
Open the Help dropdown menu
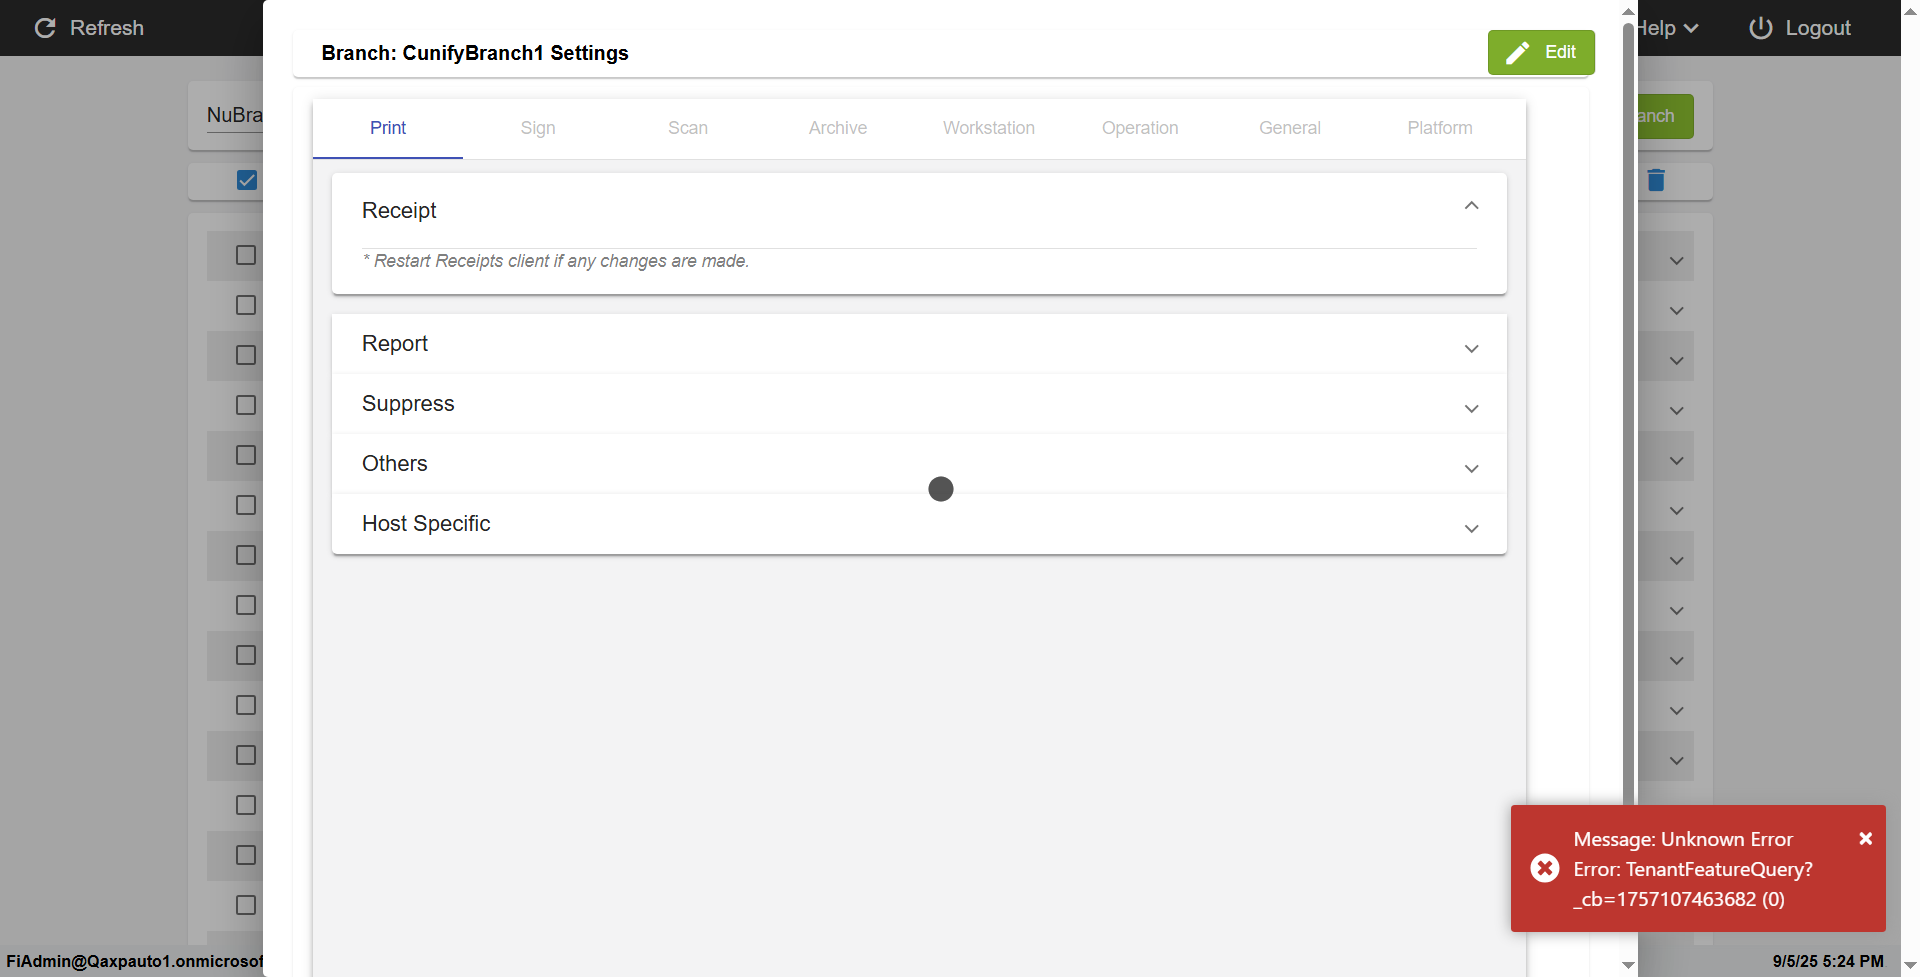pyautogui.click(x=1668, y=28)
